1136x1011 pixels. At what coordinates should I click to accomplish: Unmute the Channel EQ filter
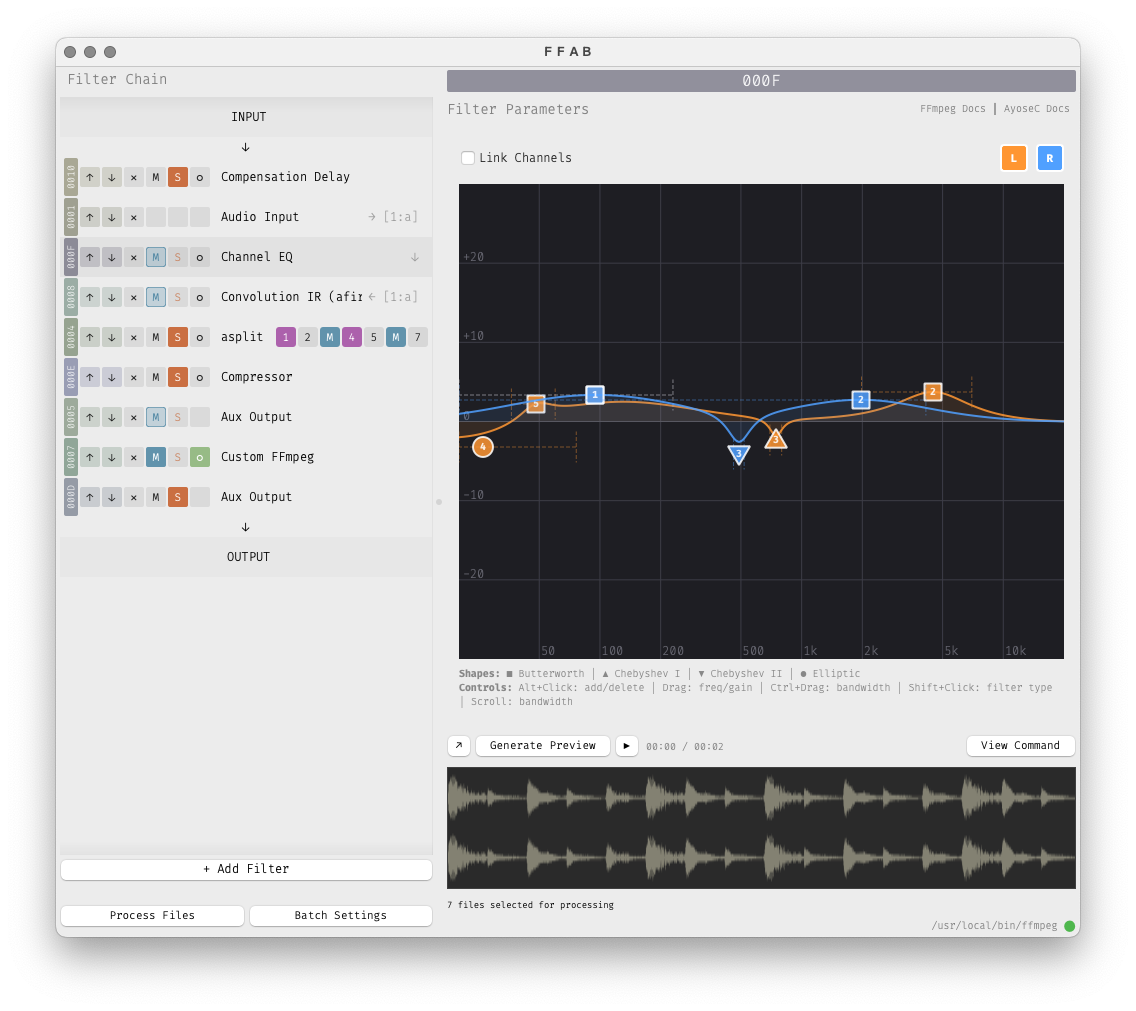click(156, 257)
